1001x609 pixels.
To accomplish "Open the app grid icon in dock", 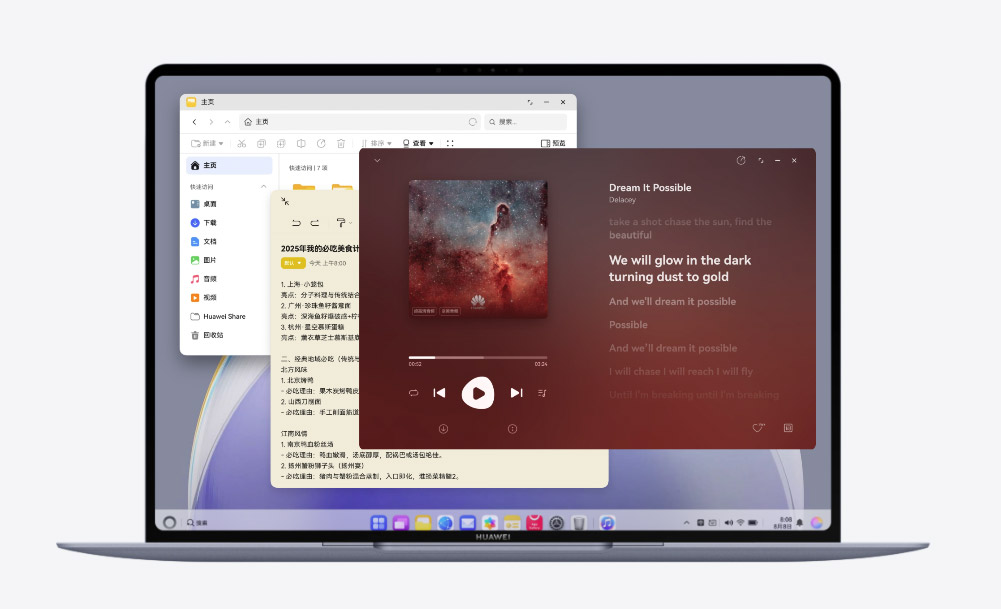I will pyautogui.click(x=379, y=523).
